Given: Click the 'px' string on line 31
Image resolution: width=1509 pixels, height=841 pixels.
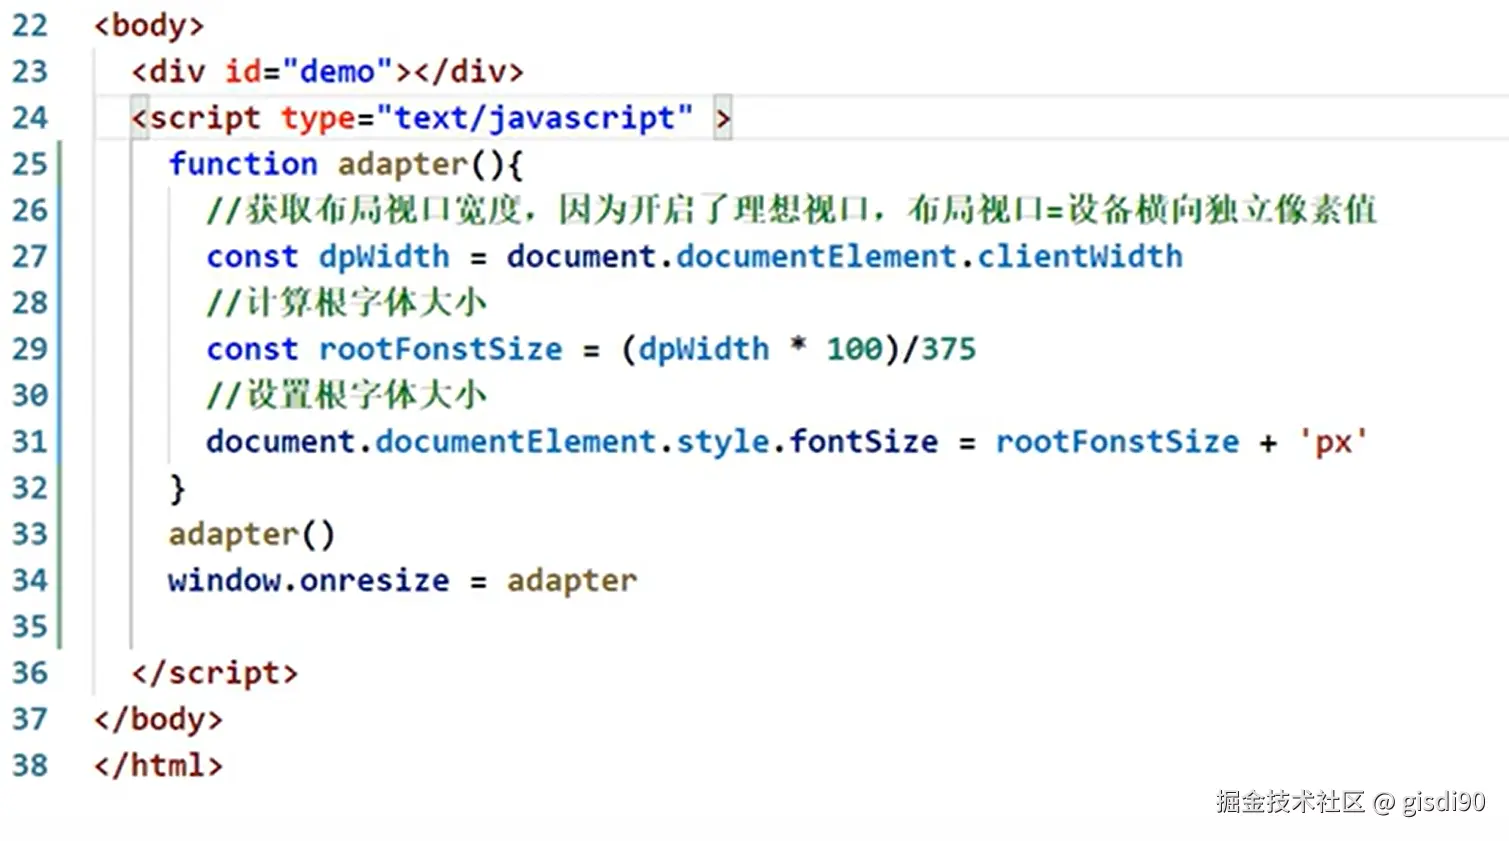Looking at the screenshot, I should 1333,442.
